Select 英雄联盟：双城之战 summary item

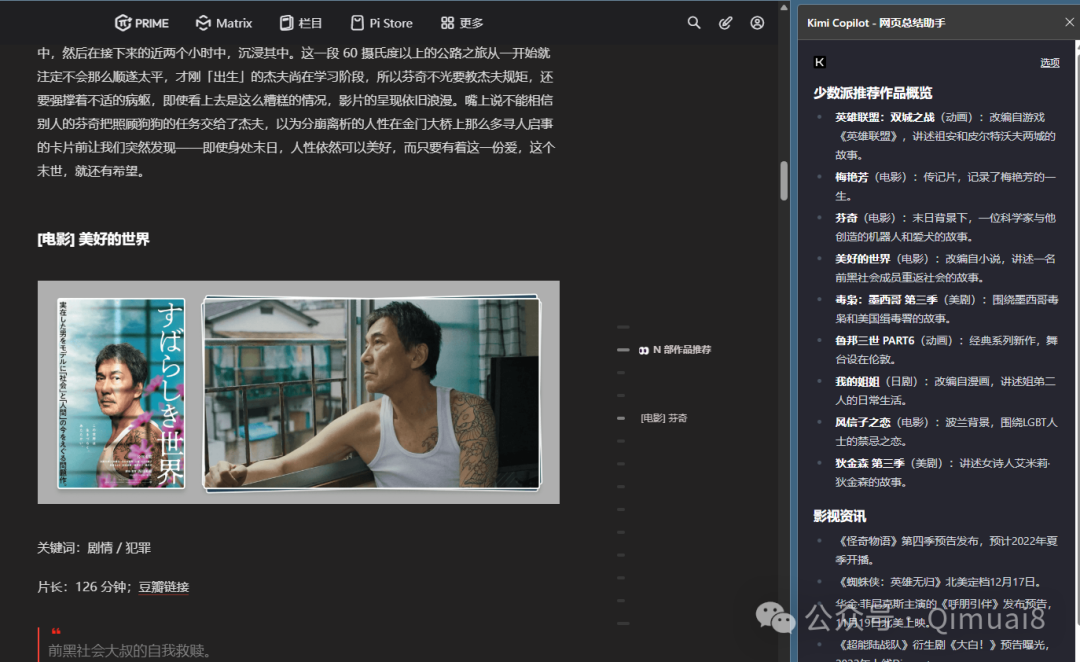coord(945,136)
